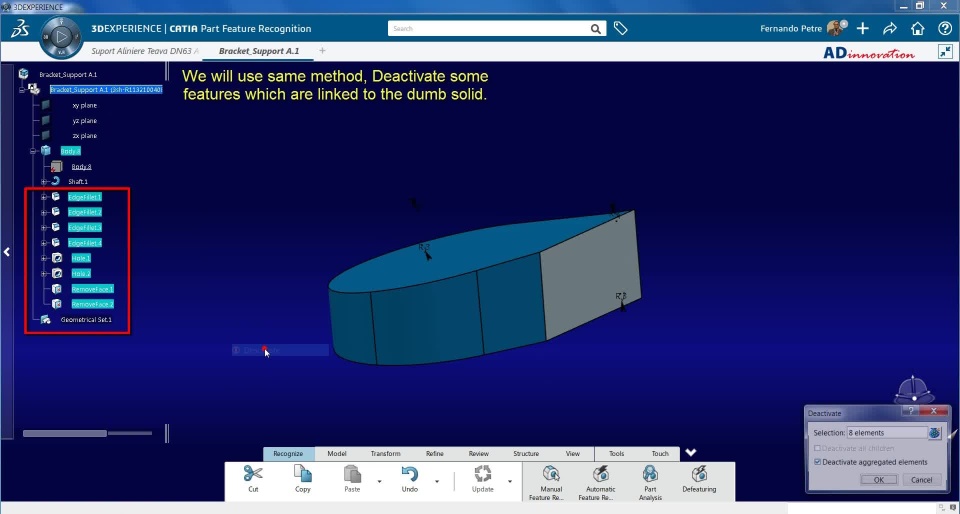
Task: Click the Share arrow icon
Action: tap(890, 28)
